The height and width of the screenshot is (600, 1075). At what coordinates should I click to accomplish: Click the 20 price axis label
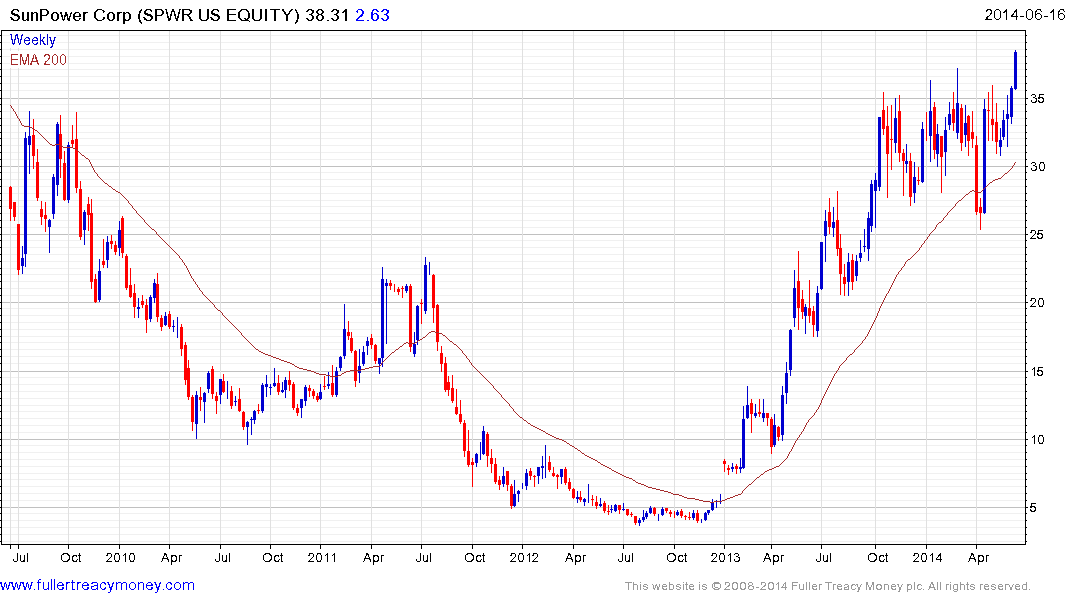1037,302
